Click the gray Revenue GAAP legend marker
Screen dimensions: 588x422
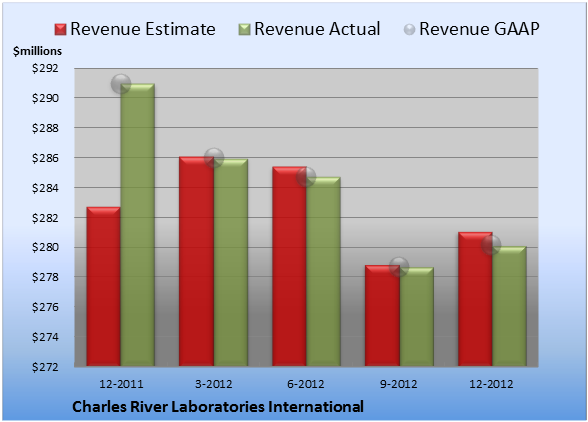click(x=410, y=30)
